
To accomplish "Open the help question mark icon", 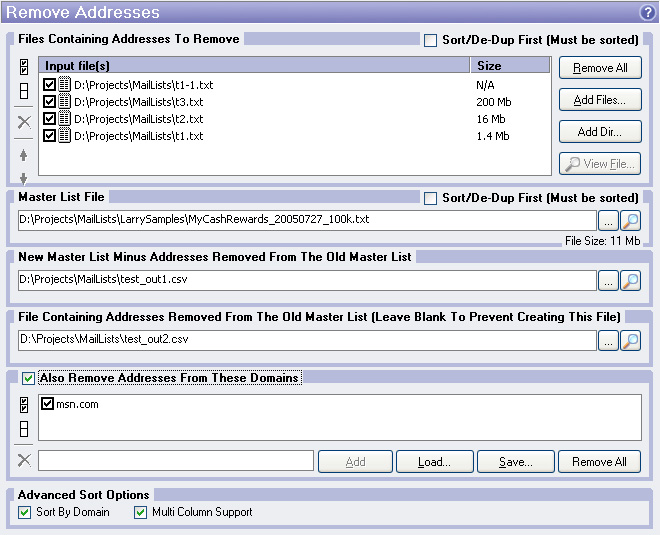I will [647, 13].
